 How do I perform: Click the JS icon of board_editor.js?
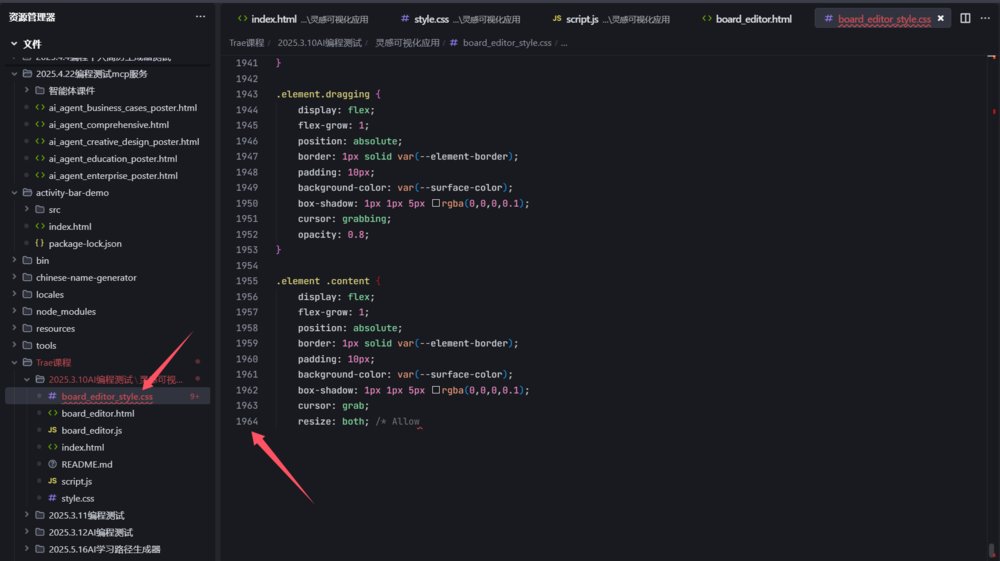(x=52, y=430)
